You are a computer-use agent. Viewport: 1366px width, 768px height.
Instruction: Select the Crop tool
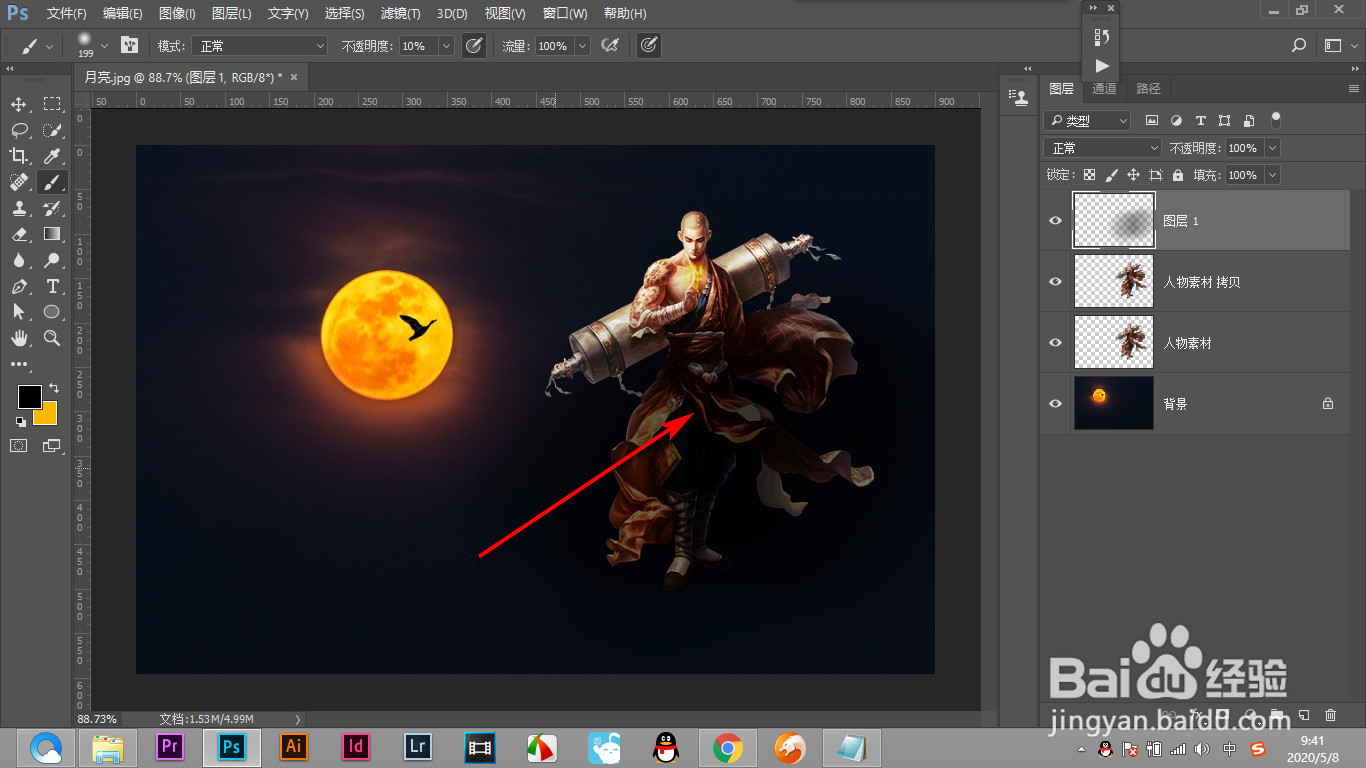point(19,156)
